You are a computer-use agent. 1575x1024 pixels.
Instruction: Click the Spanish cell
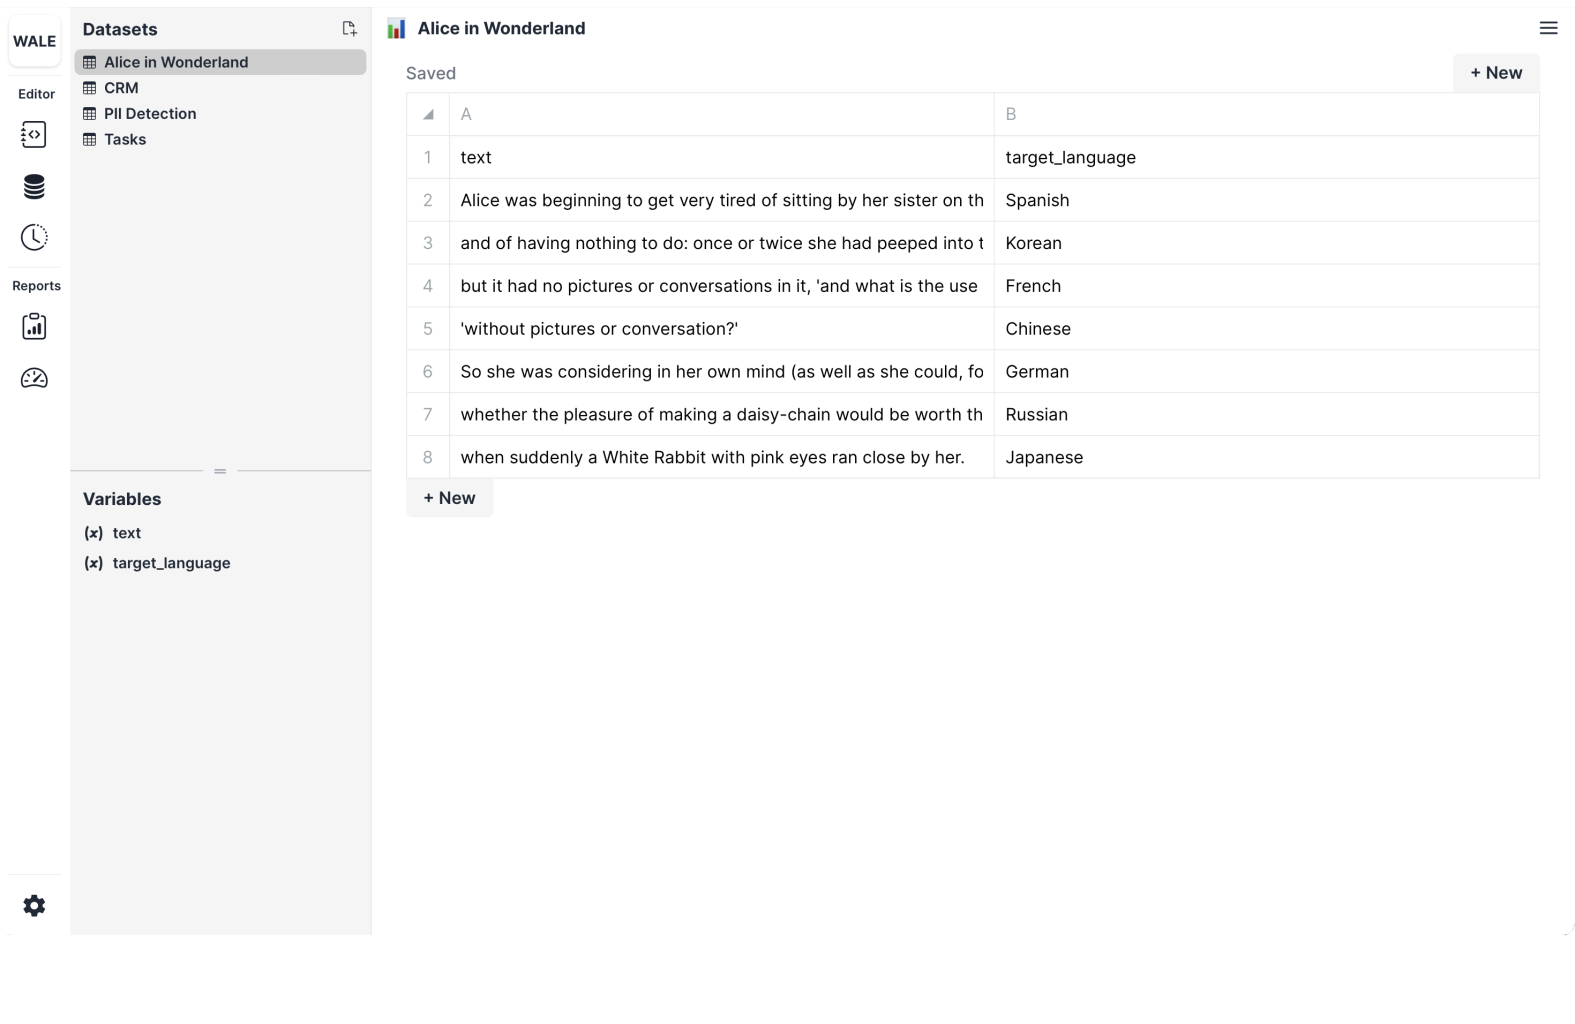tap(1267, 200)
